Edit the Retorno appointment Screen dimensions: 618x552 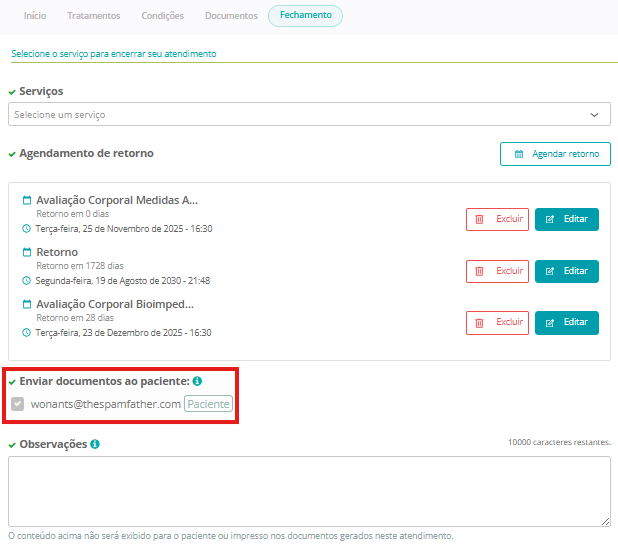point(567,271)
